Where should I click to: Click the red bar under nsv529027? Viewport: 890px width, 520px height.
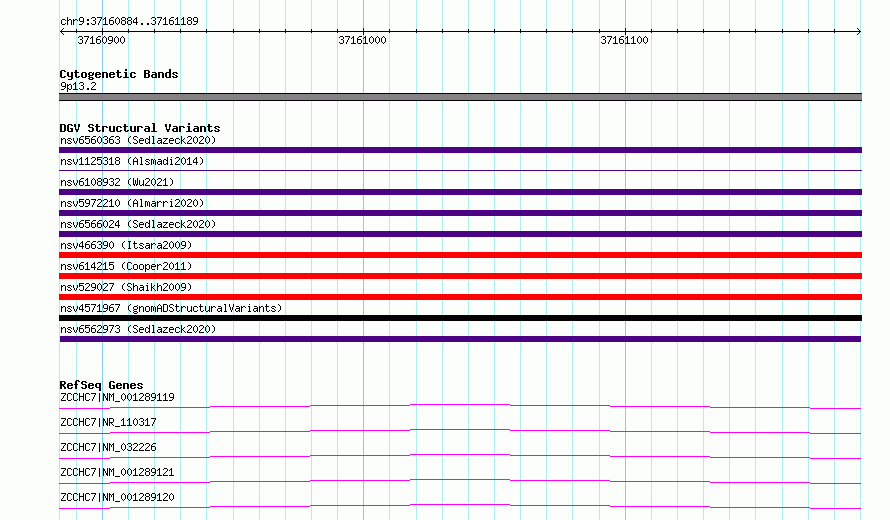click(460, 297)
